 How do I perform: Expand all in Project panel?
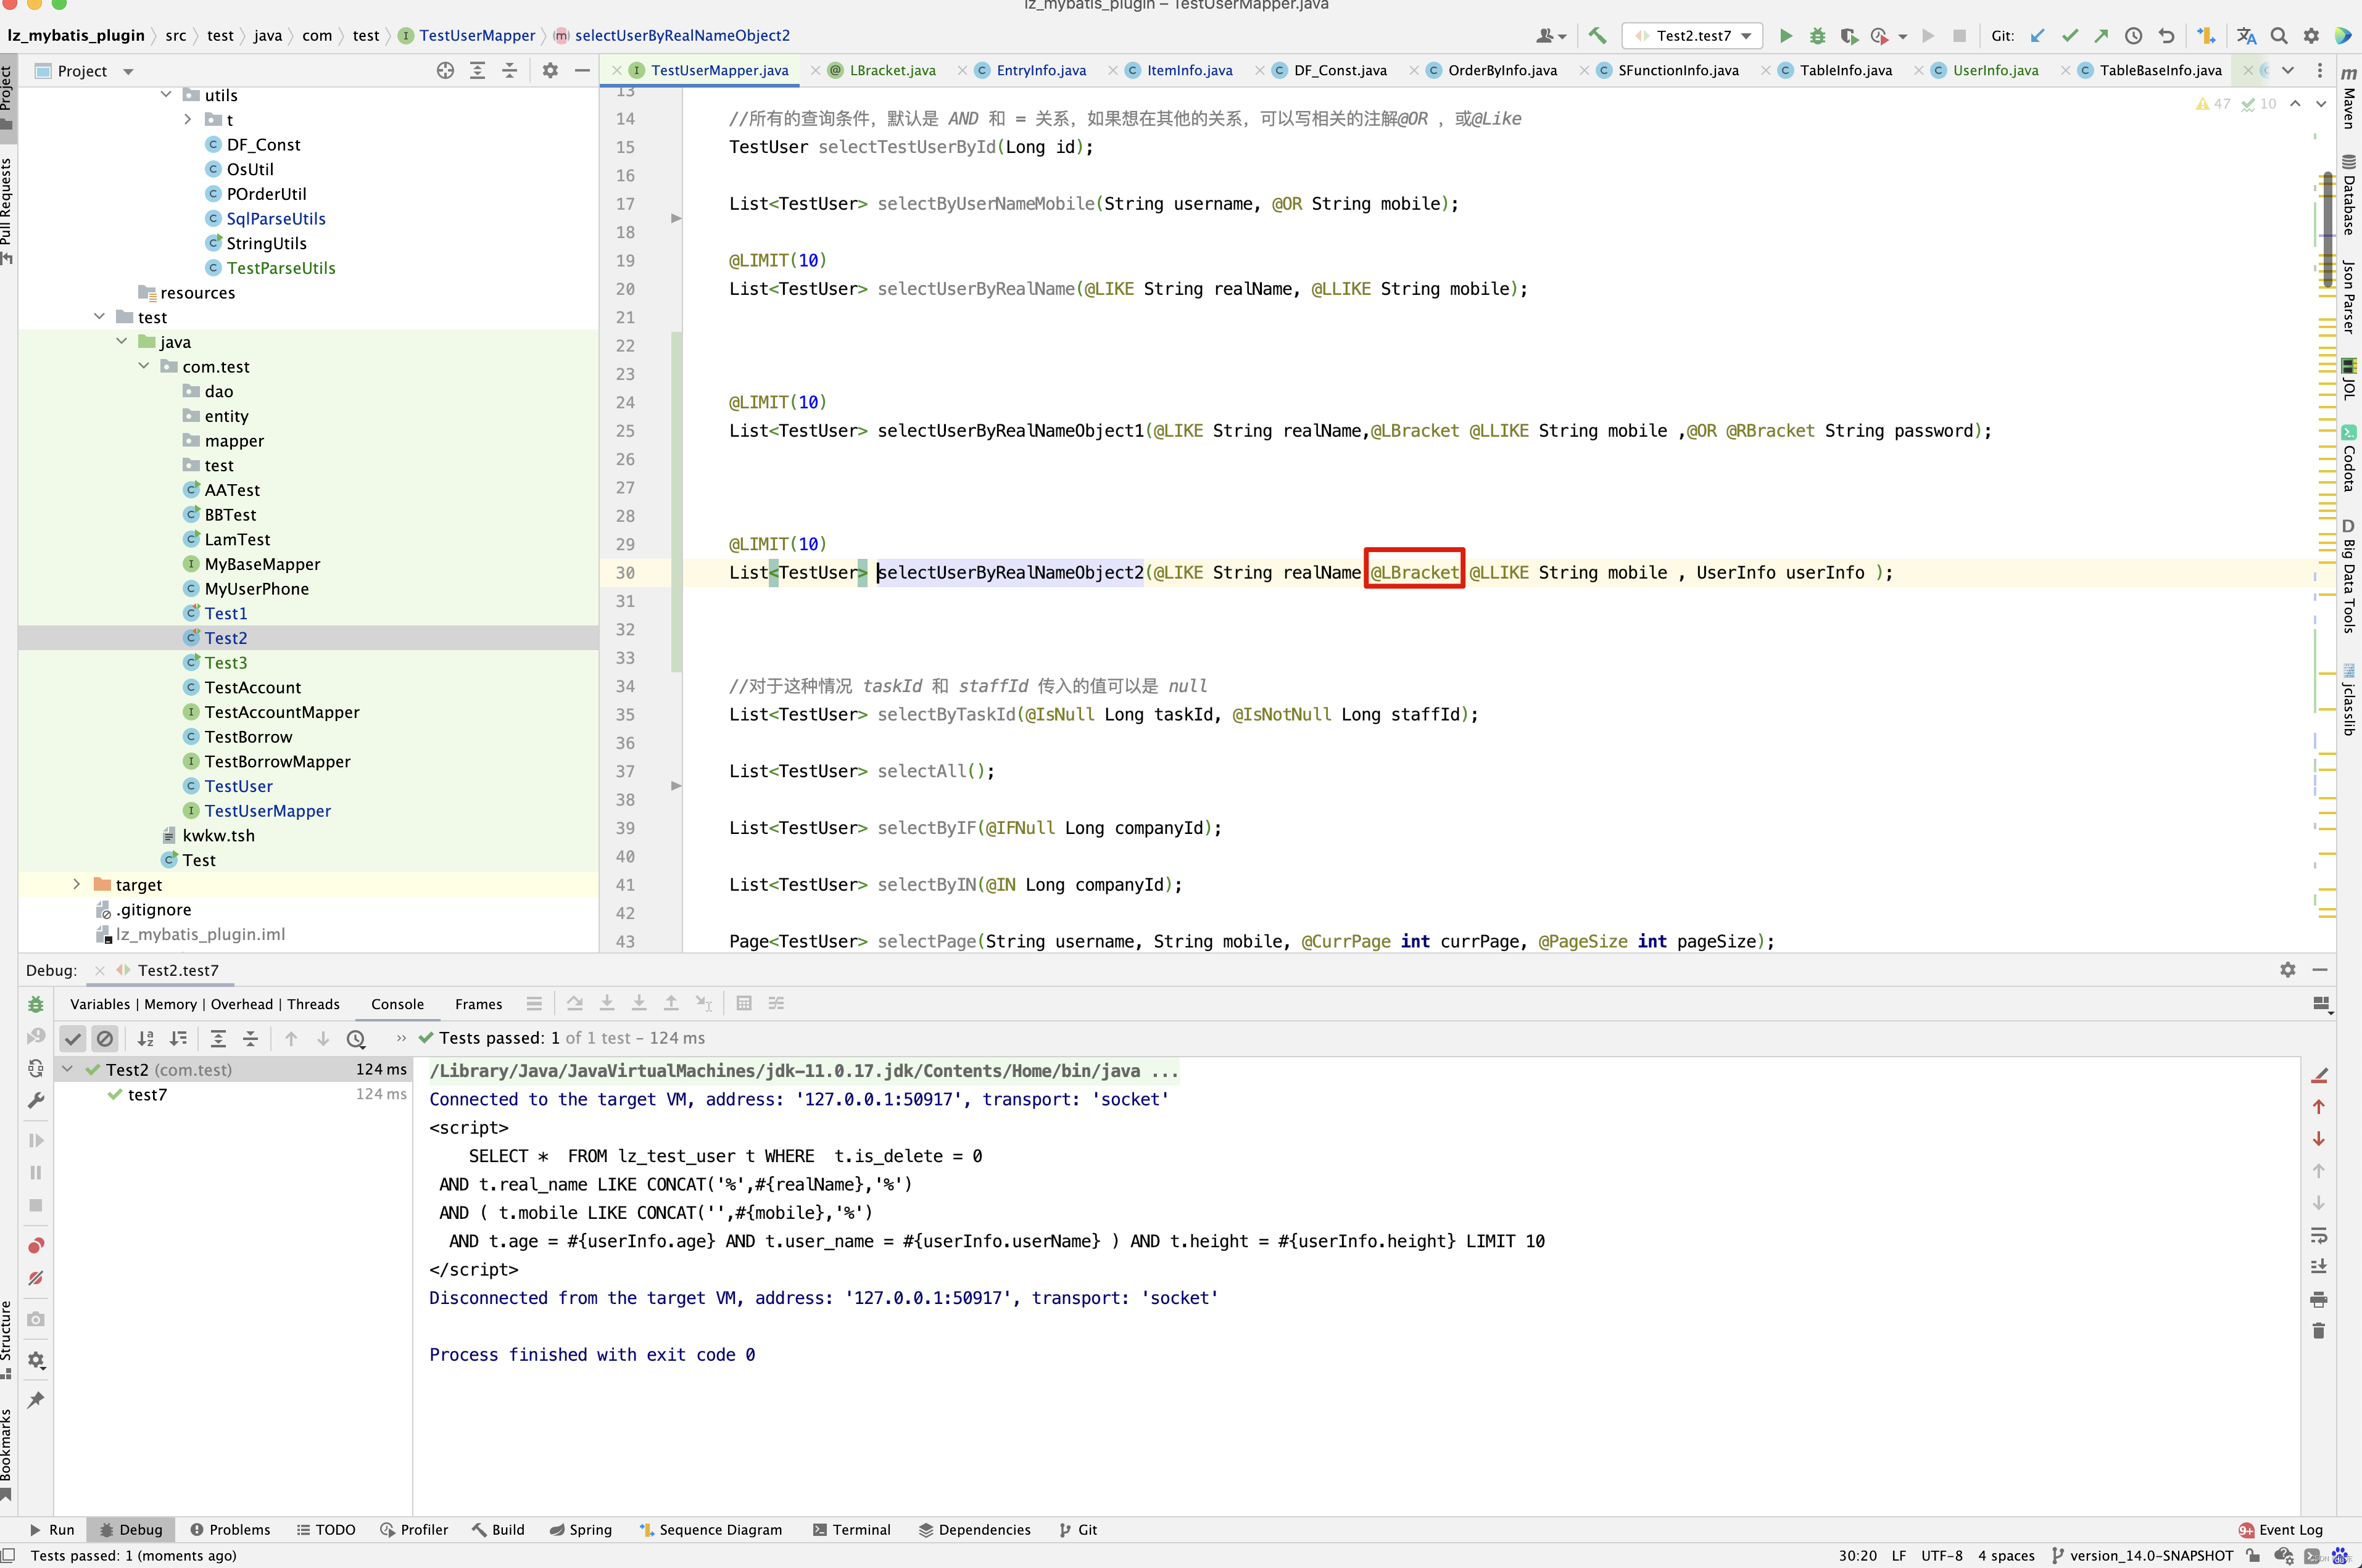pos(478,71)
